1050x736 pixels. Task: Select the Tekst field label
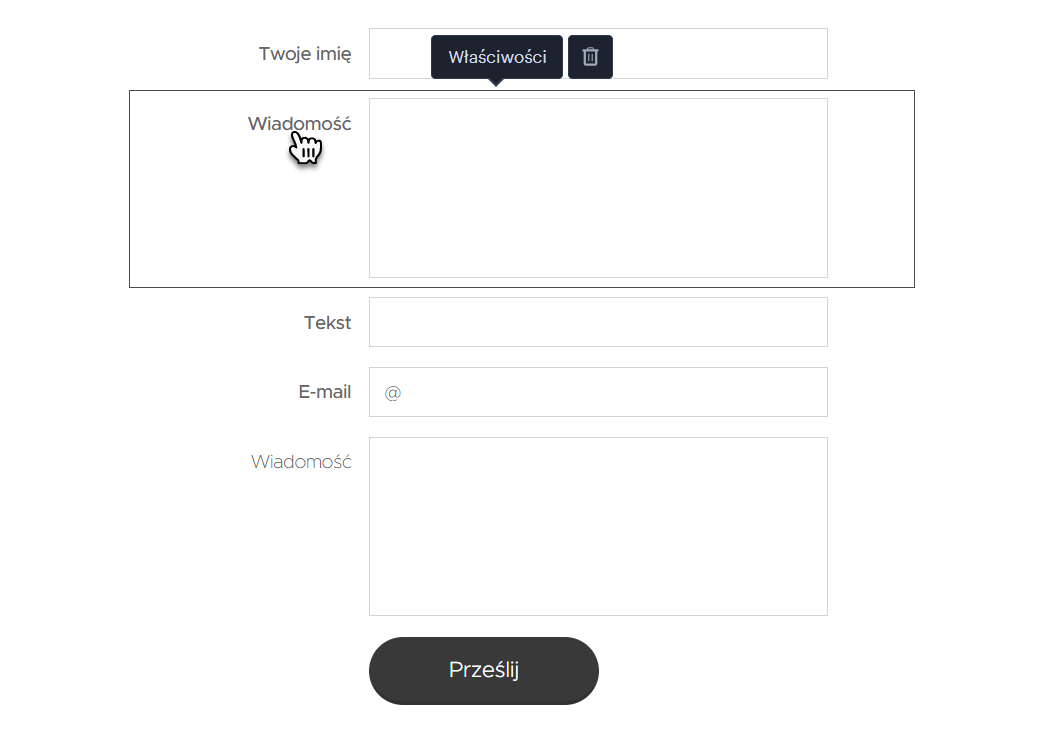coord(327,323)
